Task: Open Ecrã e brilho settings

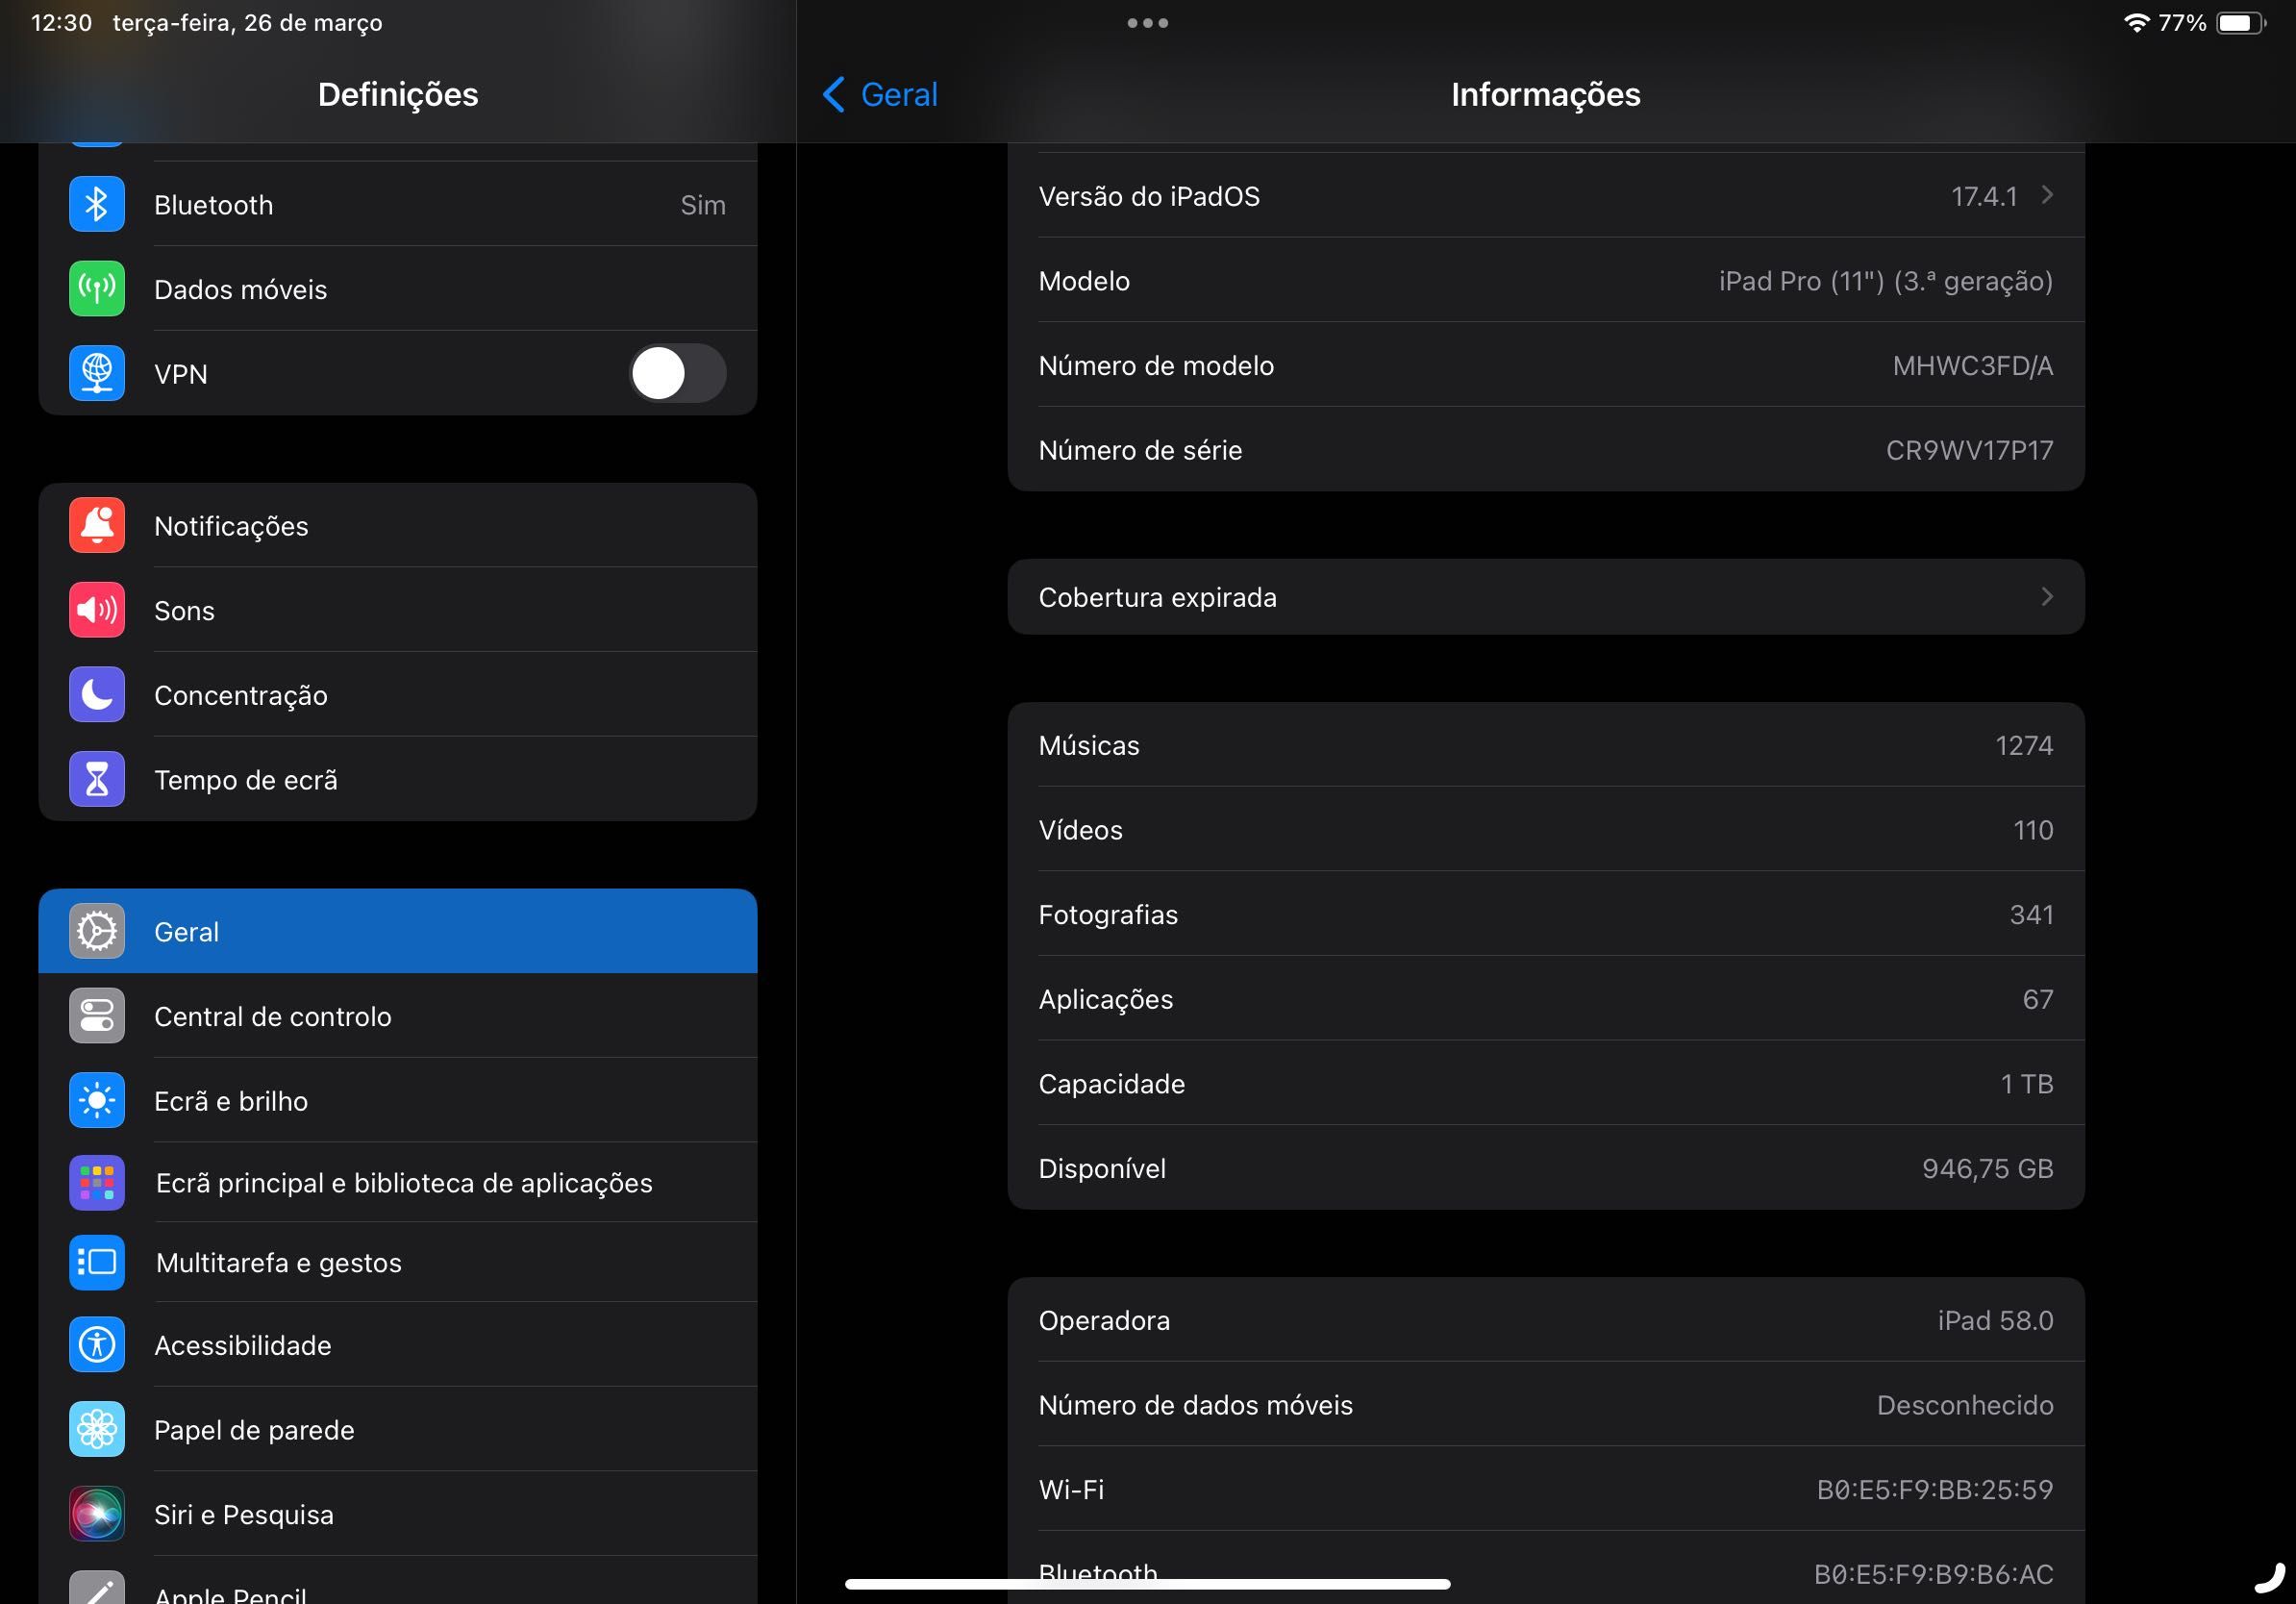Action: click(x=398, y=1100)
